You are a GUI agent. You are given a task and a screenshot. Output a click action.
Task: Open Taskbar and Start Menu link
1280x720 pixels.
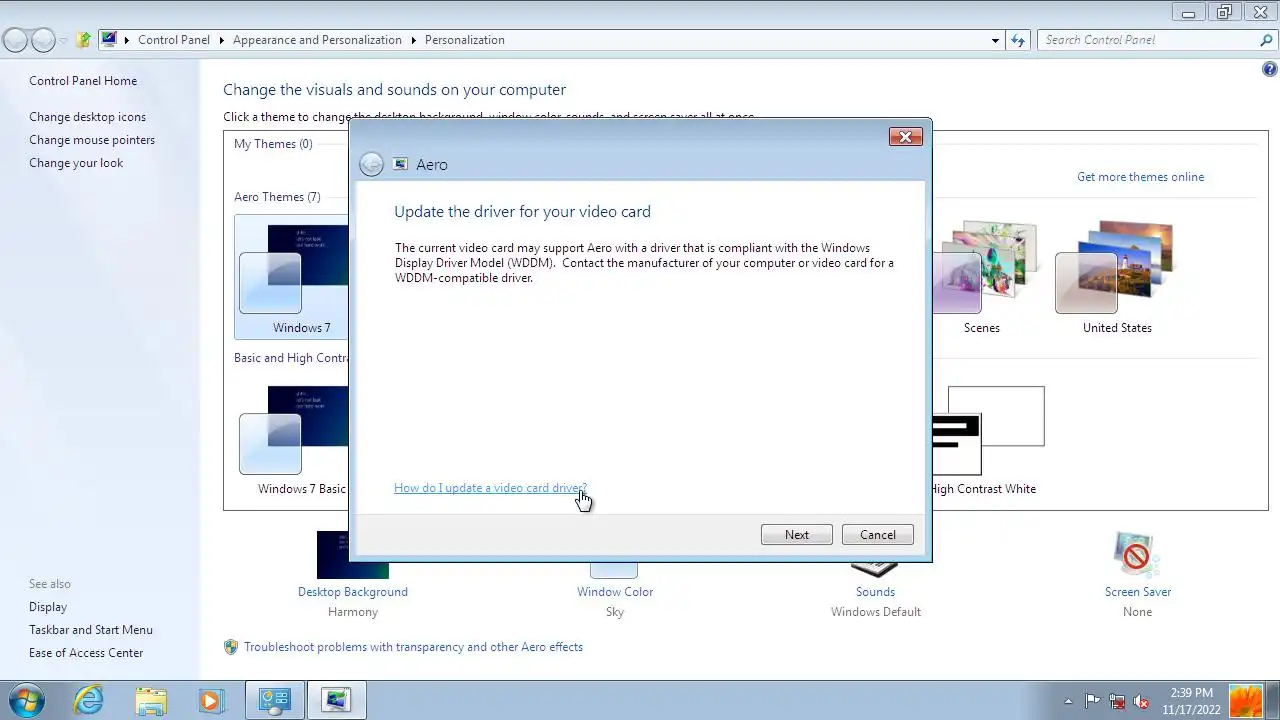point(91,630)
